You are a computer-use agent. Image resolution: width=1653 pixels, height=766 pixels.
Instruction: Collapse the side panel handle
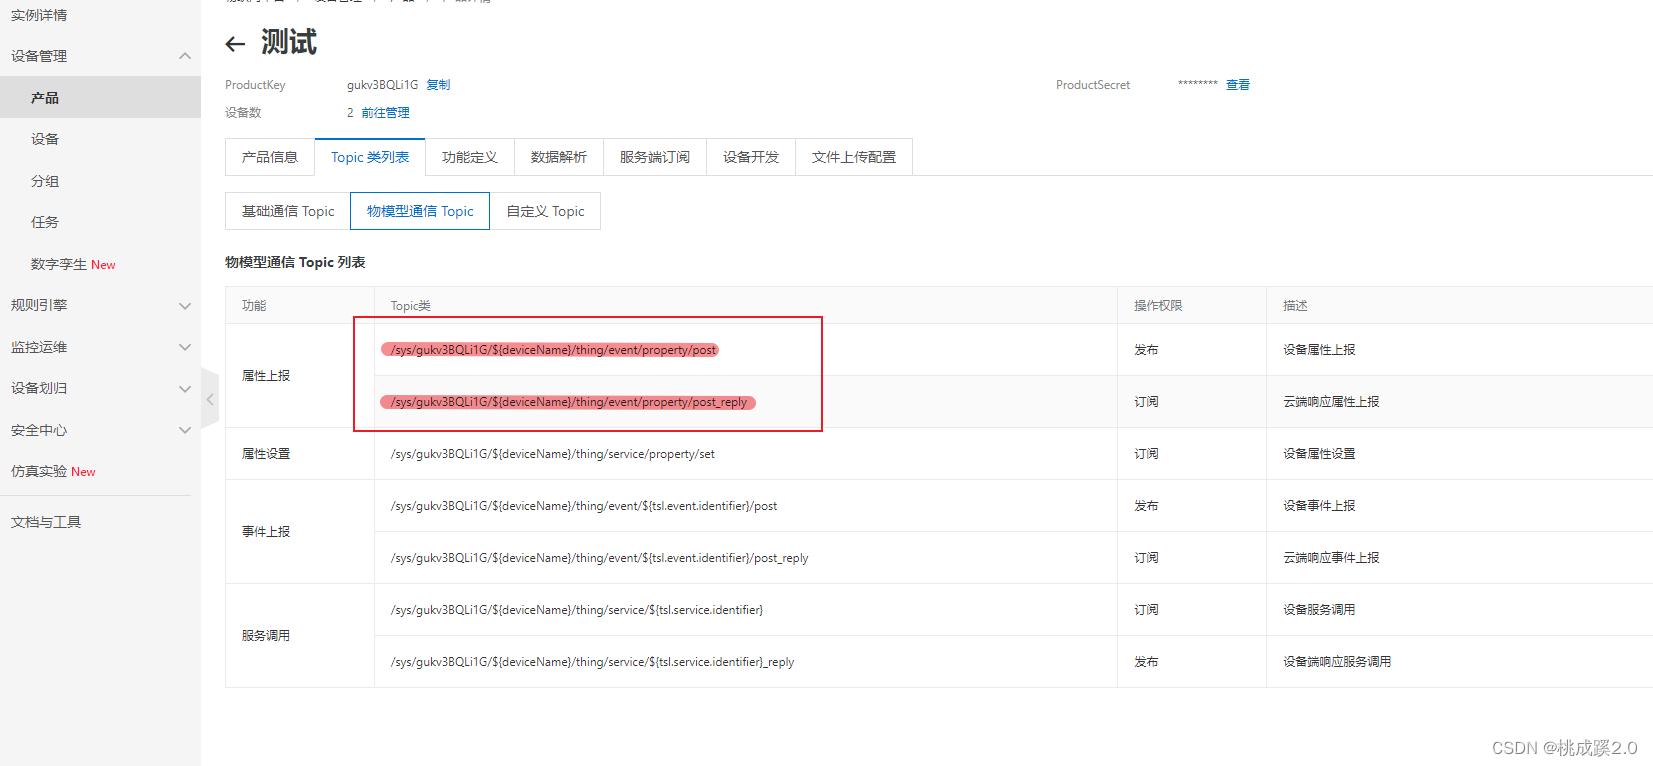(209, 399)
